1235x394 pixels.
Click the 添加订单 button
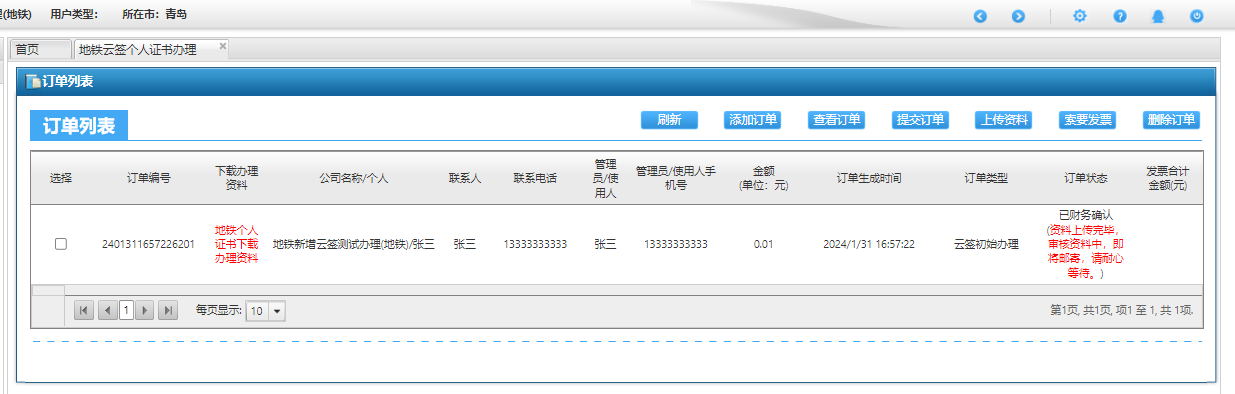pyautogui.click(x=753, y=120)
